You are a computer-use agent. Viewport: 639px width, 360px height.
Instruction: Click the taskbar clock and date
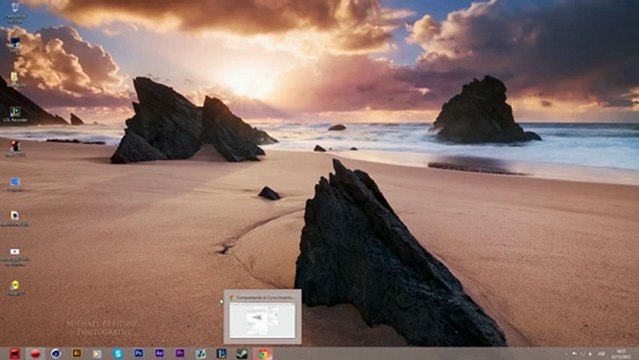(621, 354)
